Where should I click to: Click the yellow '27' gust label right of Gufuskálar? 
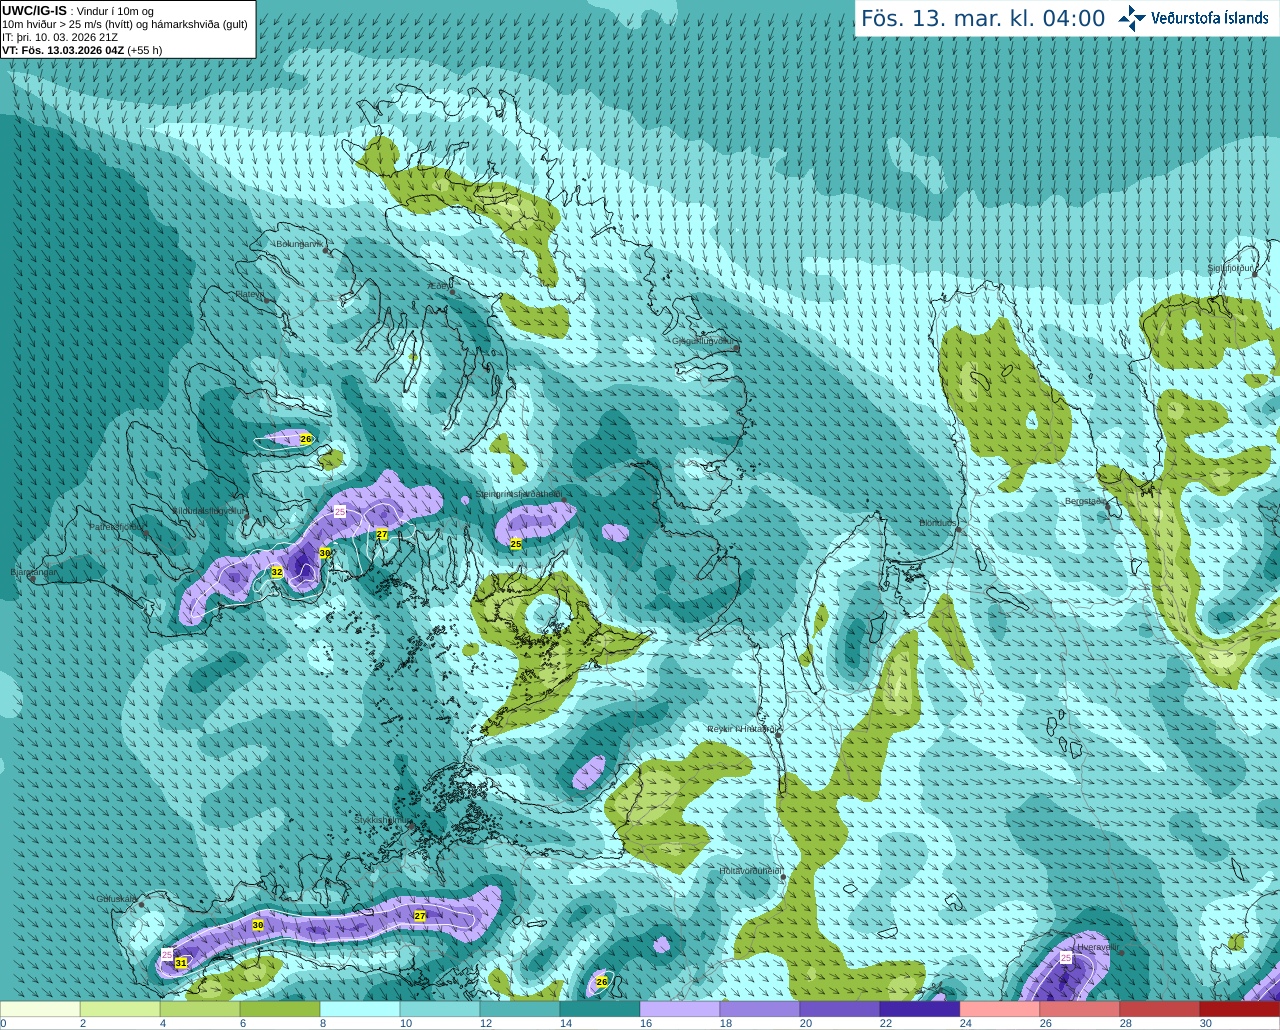[x=420, y=916]
